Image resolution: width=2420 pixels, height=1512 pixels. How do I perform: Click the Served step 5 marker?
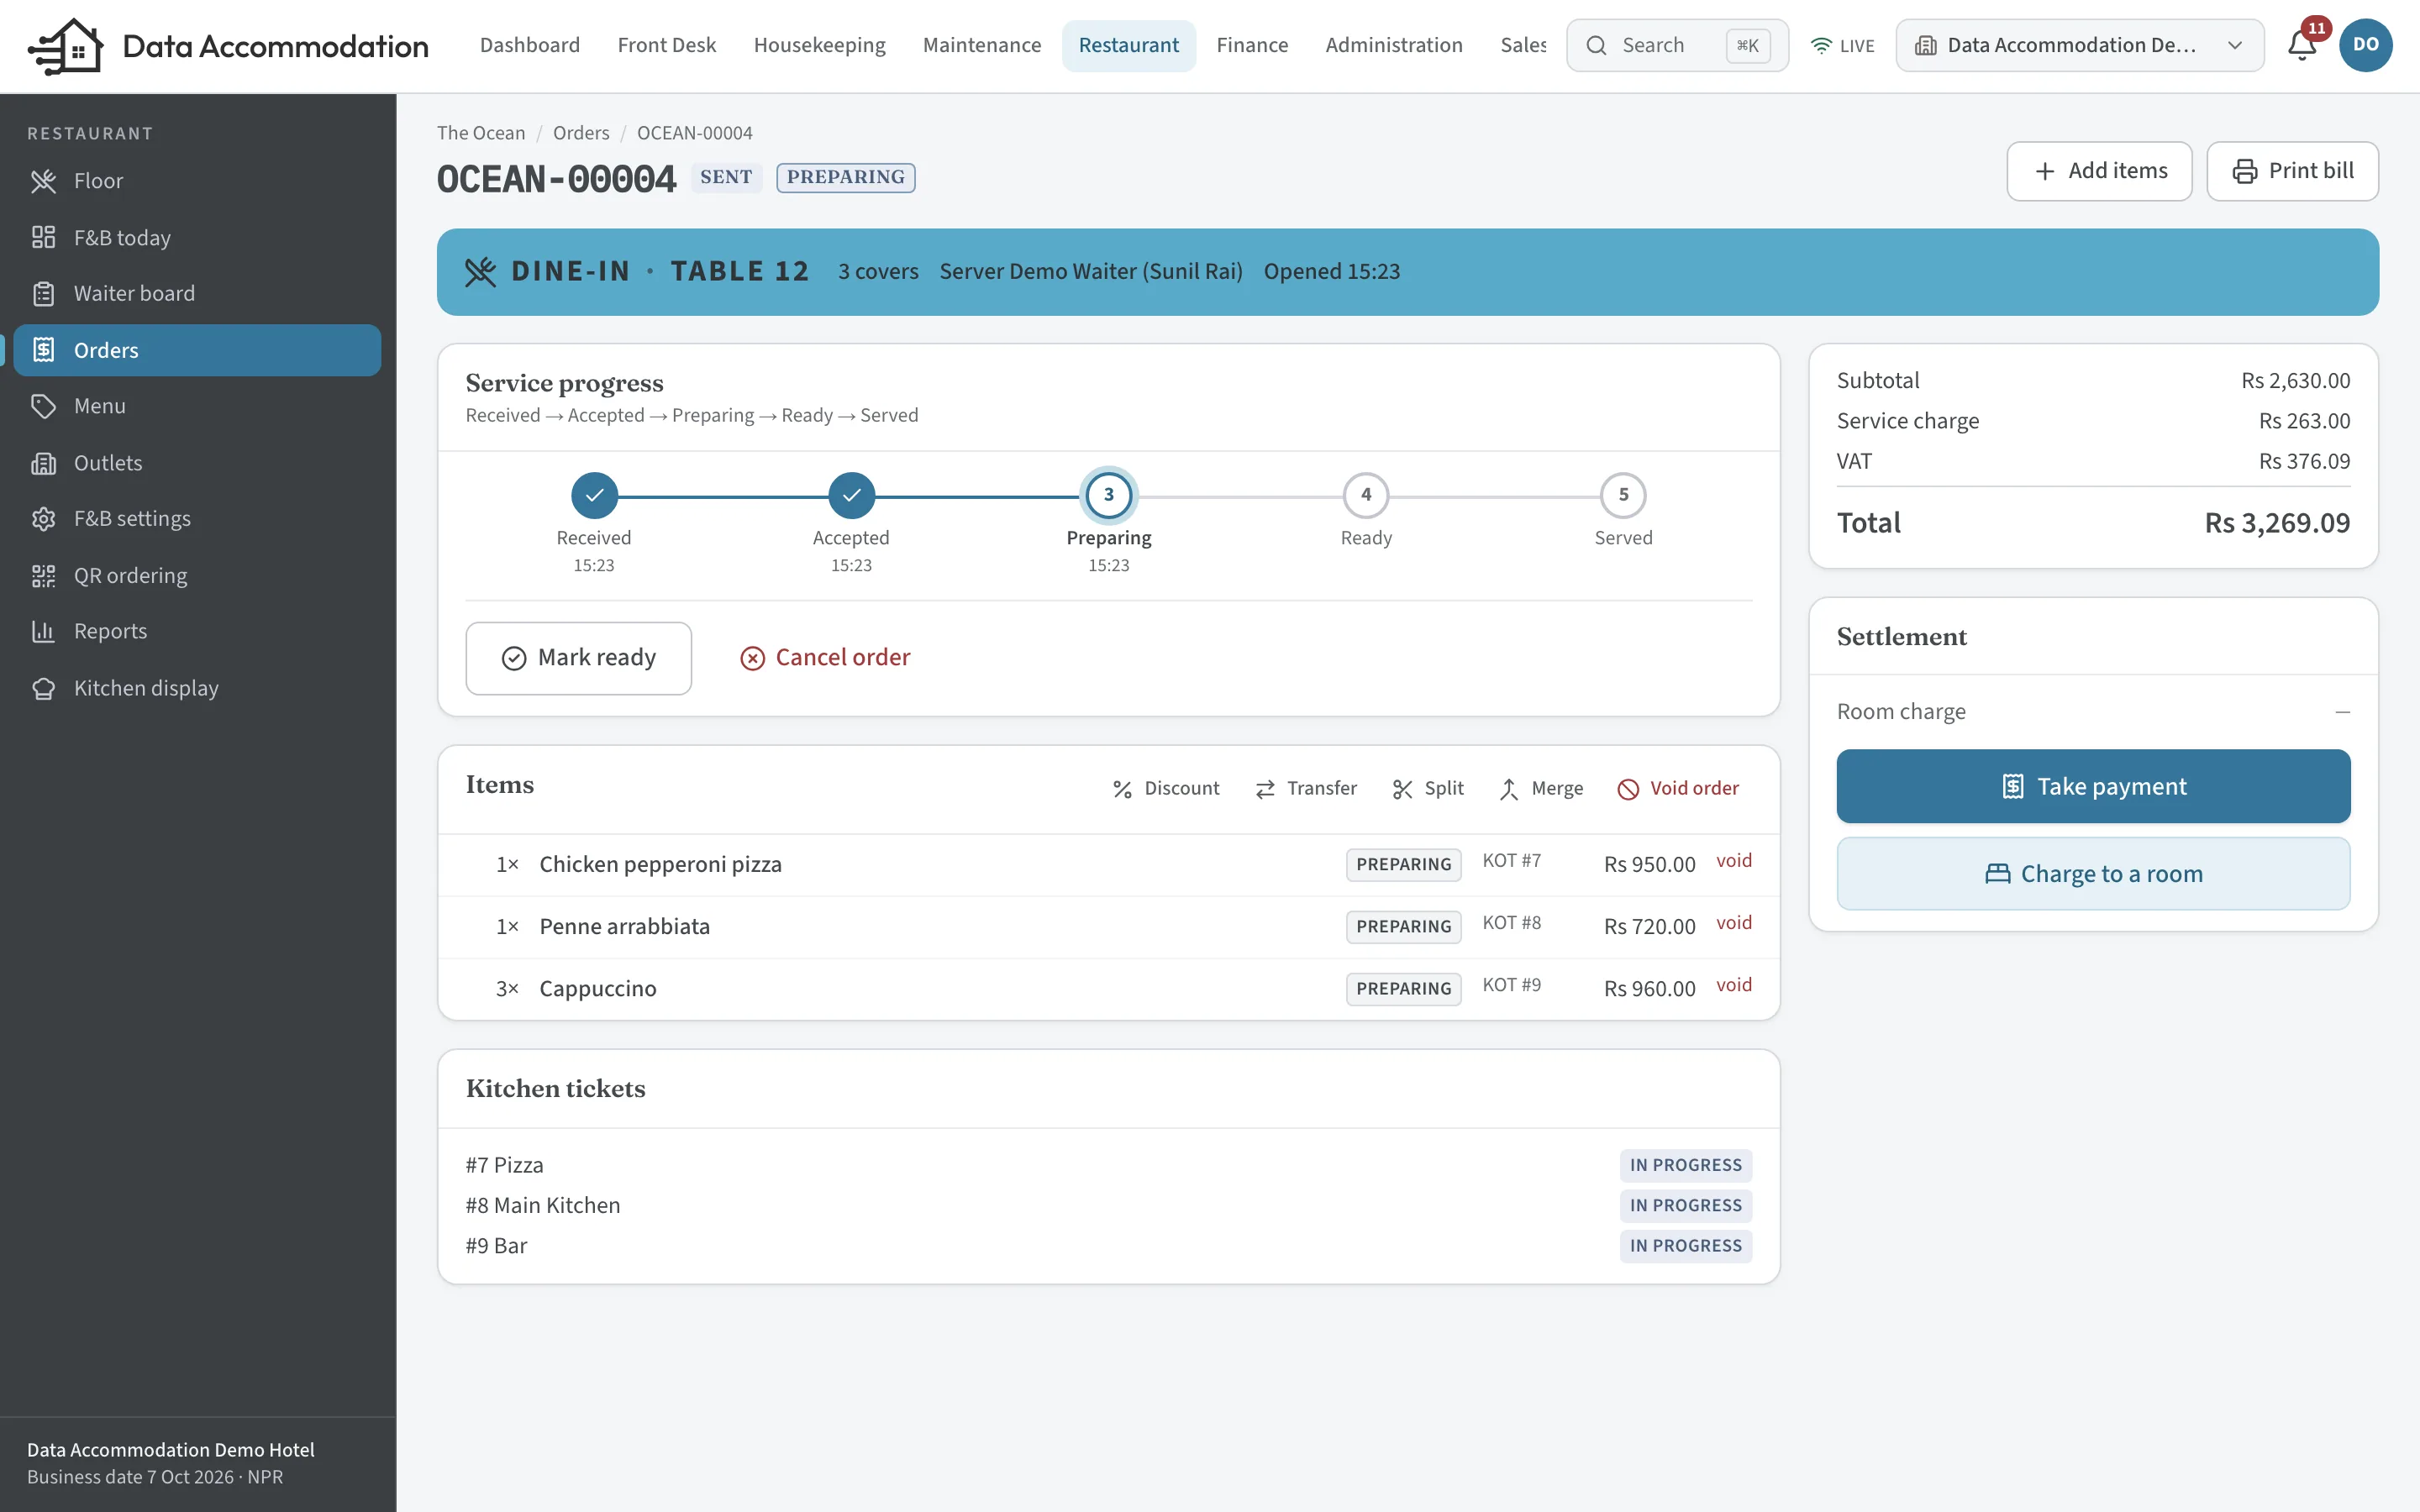click(x=1623, y=495)
